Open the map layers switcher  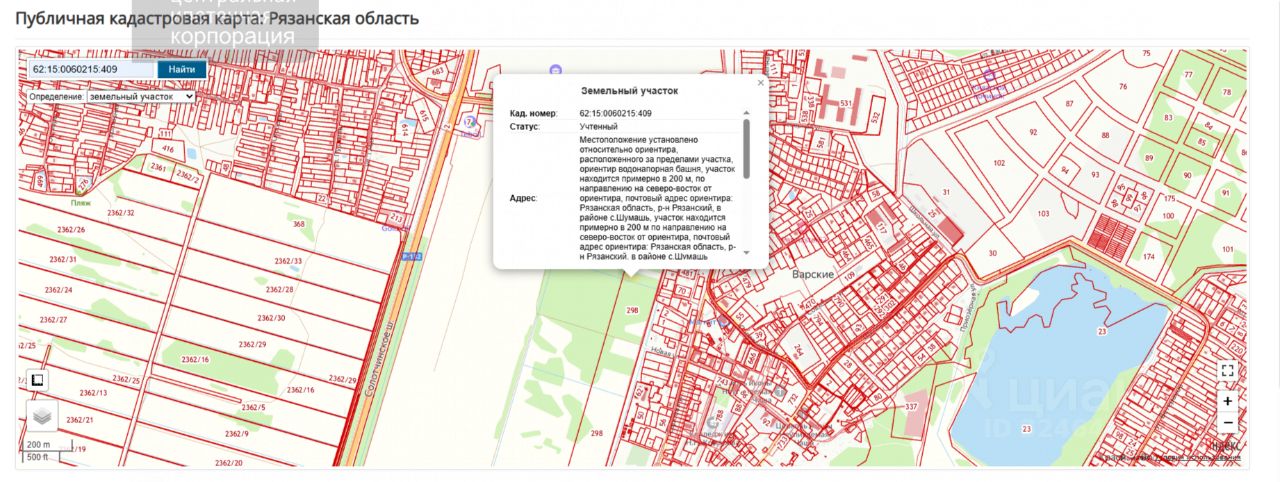42,415
